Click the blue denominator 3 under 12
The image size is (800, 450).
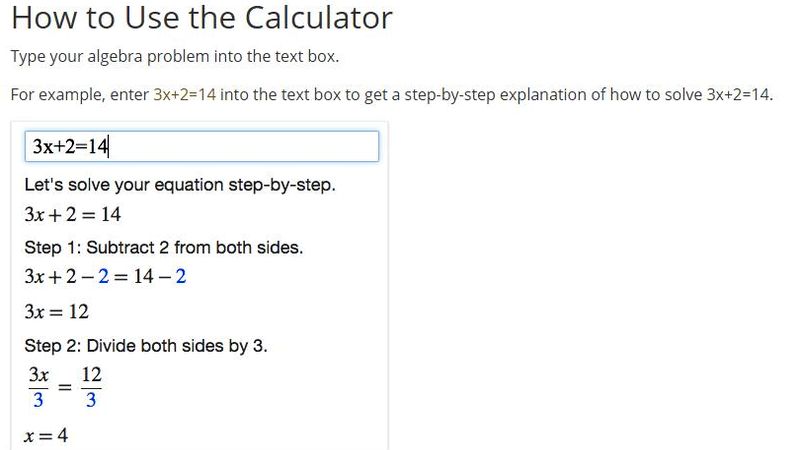click(91, 400)
